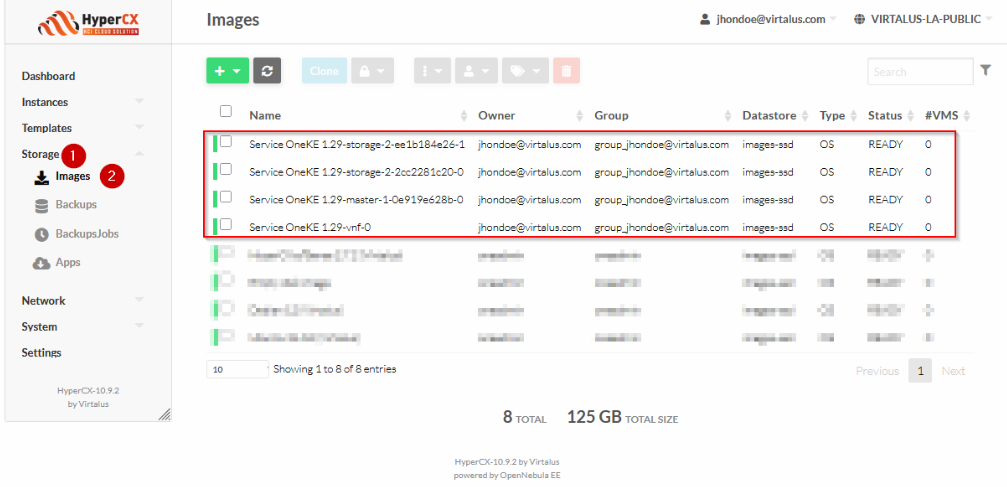Click the image Search field
This screenshot has width=1007, height=487.
919,72
